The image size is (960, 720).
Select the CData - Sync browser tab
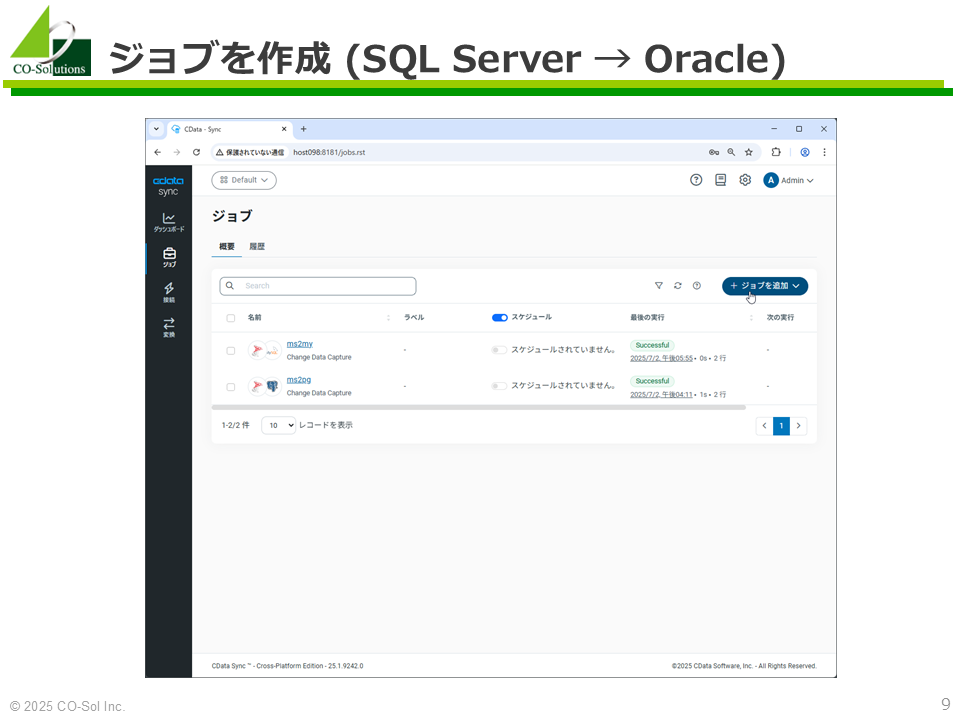point(228,129)
